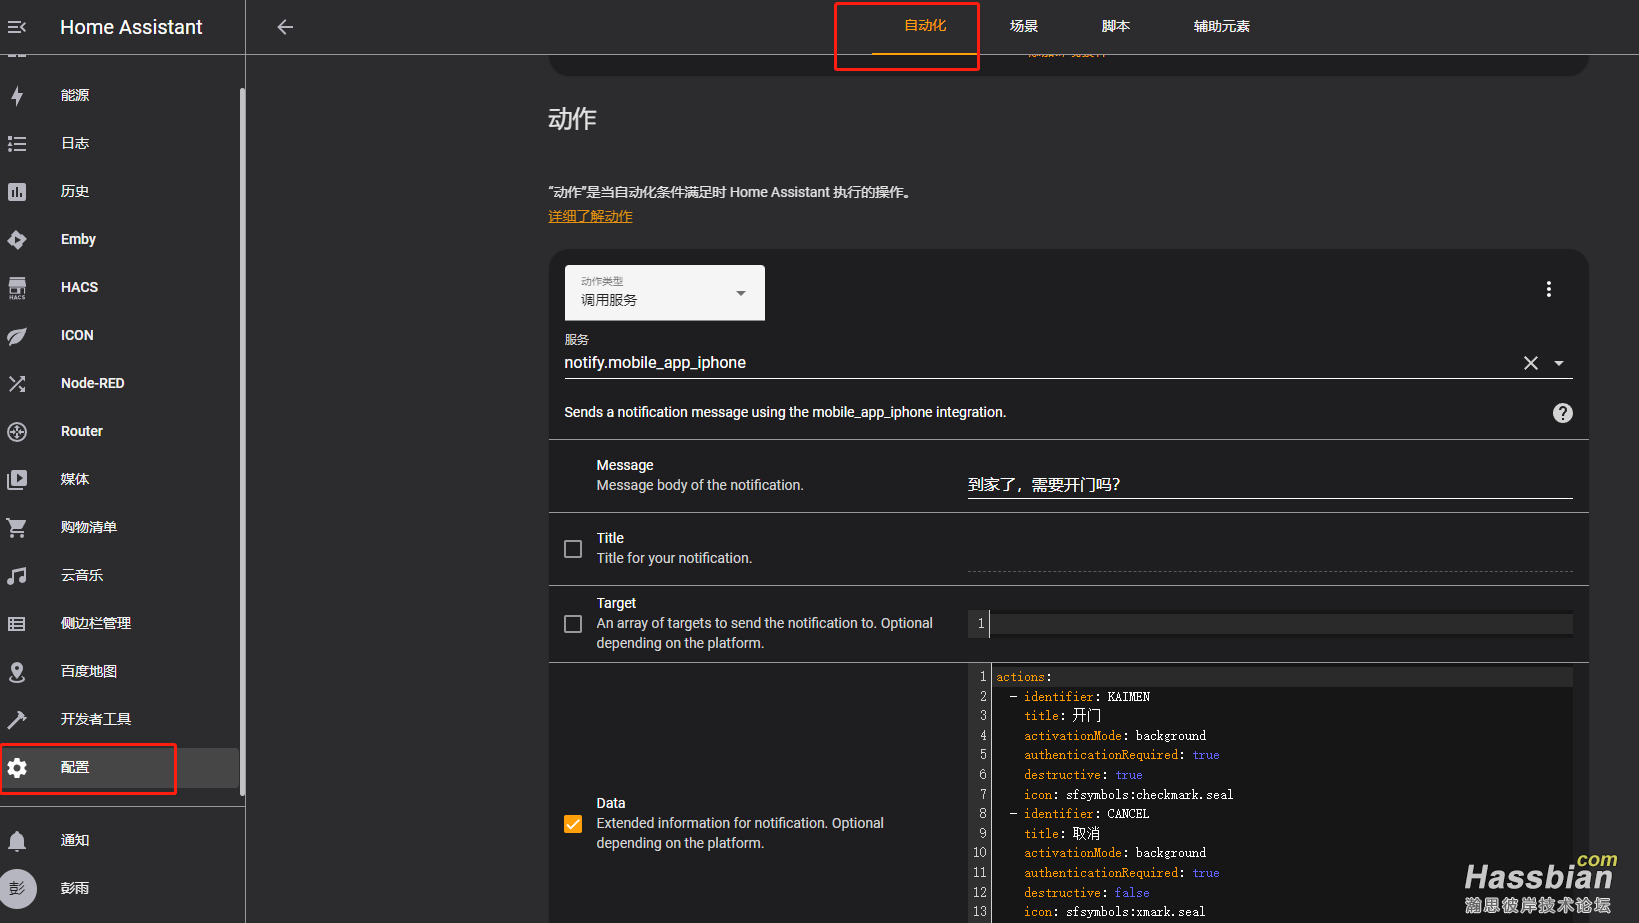Clear the service field with X

[x=1531, y=363]
